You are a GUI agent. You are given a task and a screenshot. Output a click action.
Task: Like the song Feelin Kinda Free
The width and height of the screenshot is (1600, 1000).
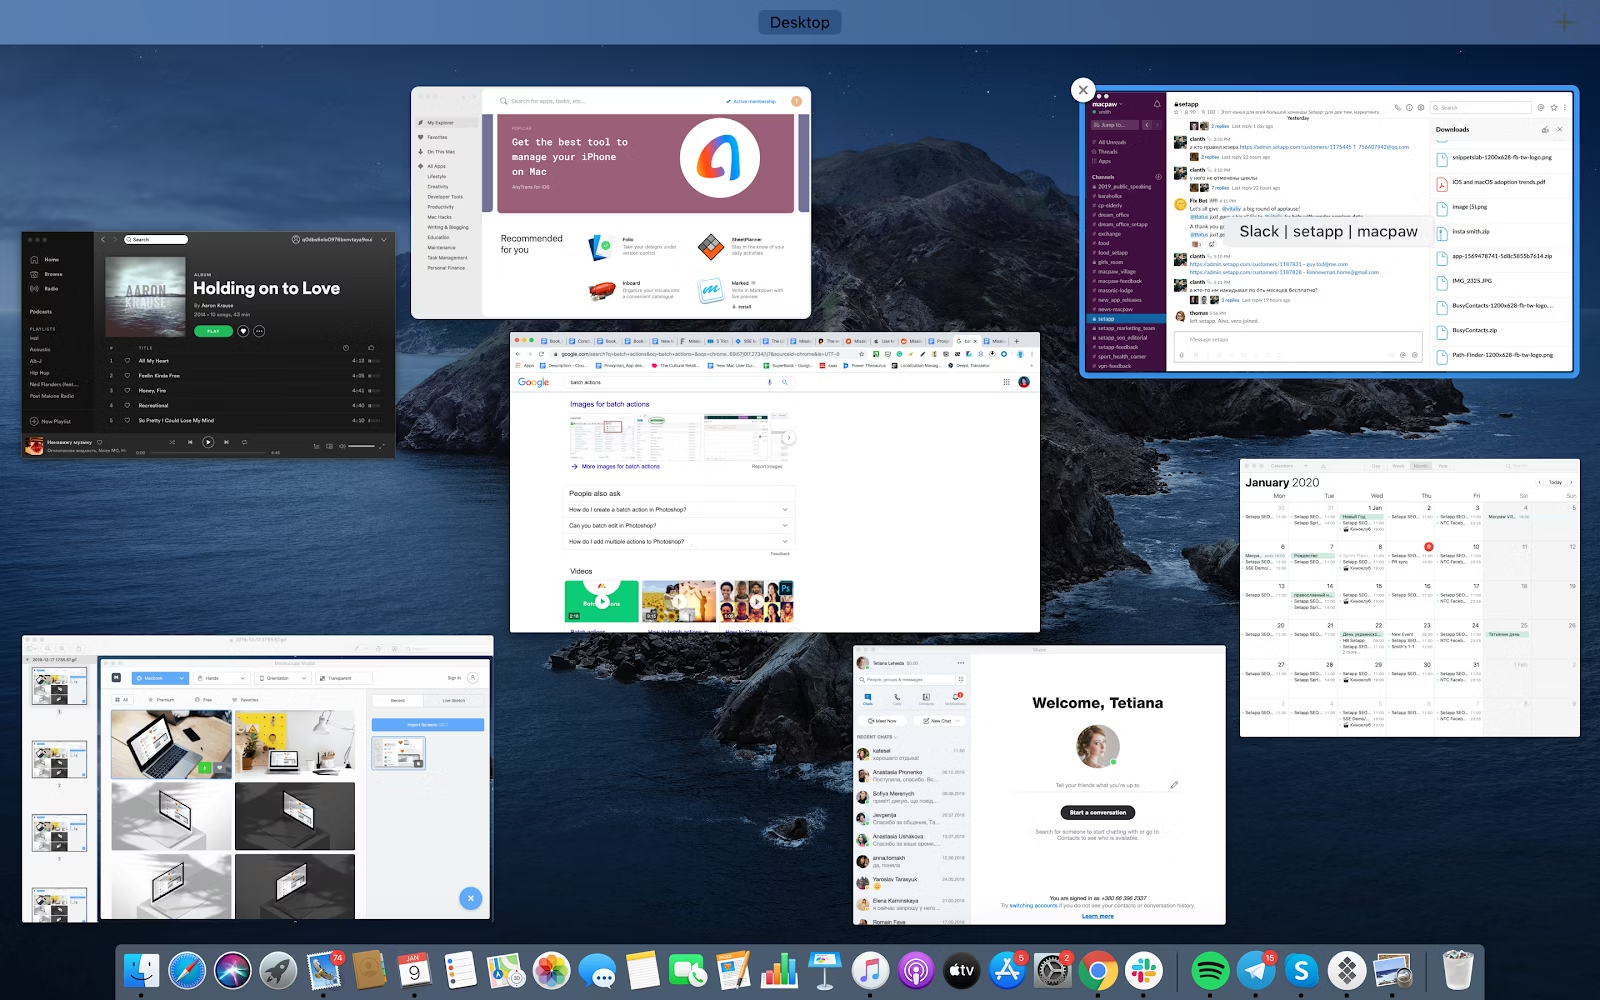(127, 376)
